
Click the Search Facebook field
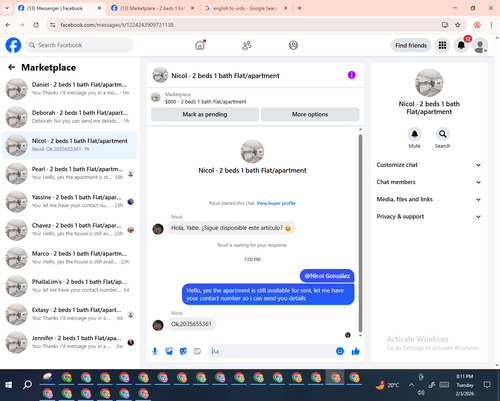(x=79, y=45)
